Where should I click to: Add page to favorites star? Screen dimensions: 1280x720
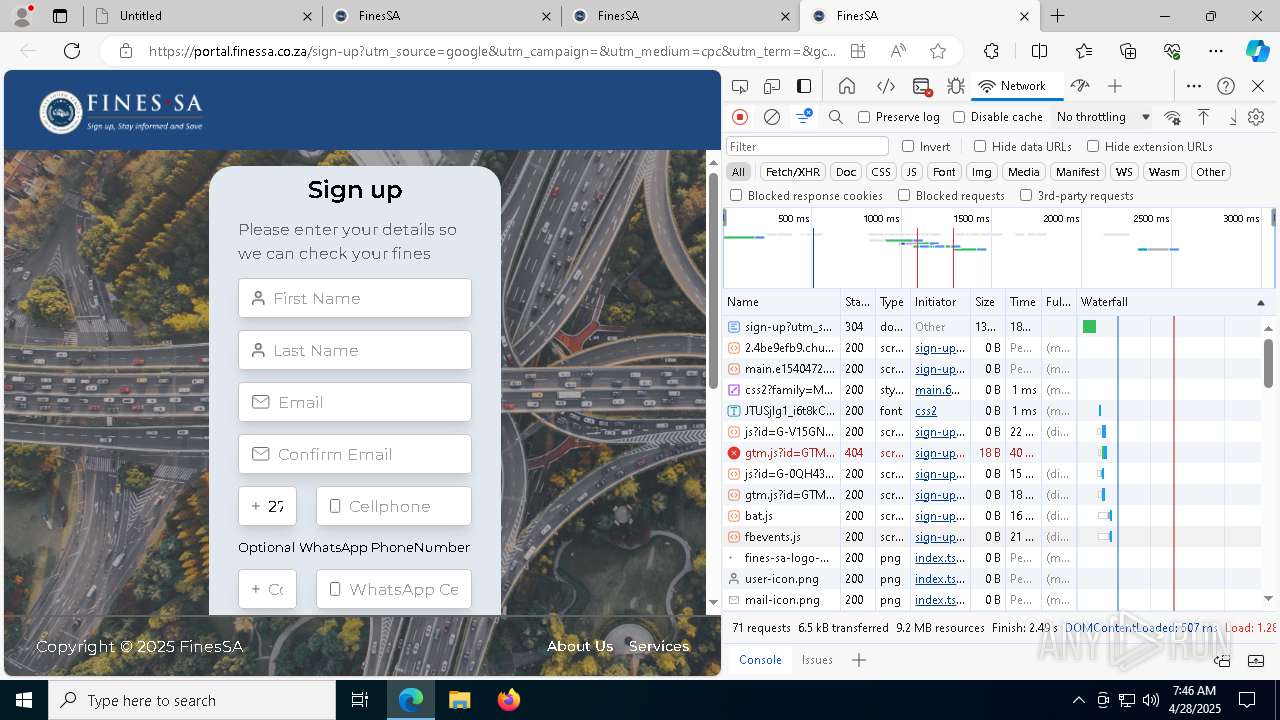pos(938,51)
